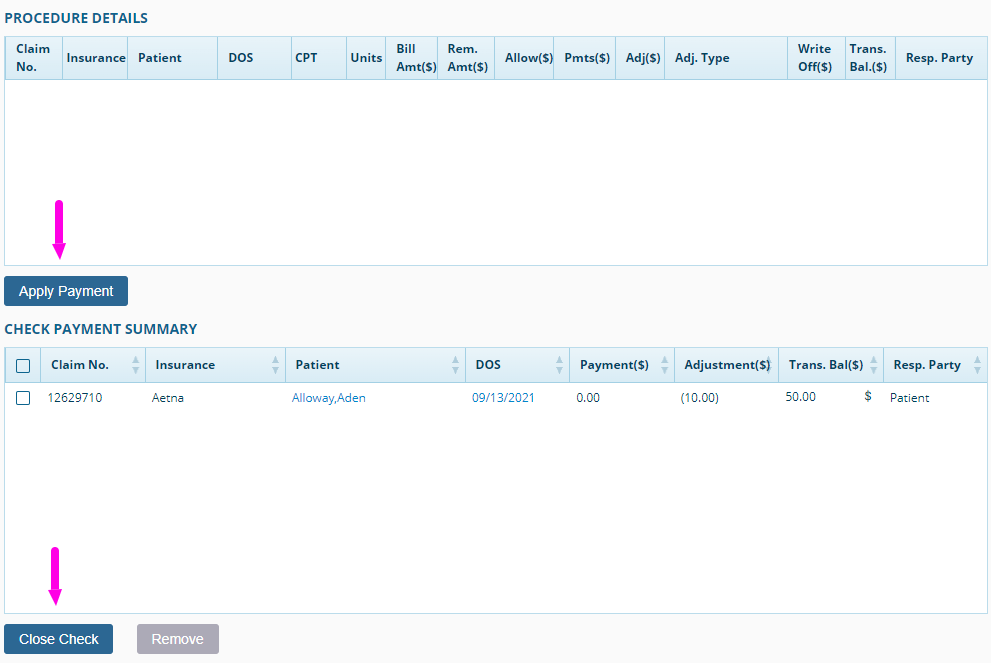Open the 09/13/2021 DOS link
Viewport: 991px width, 663px height.
(502, 398)
